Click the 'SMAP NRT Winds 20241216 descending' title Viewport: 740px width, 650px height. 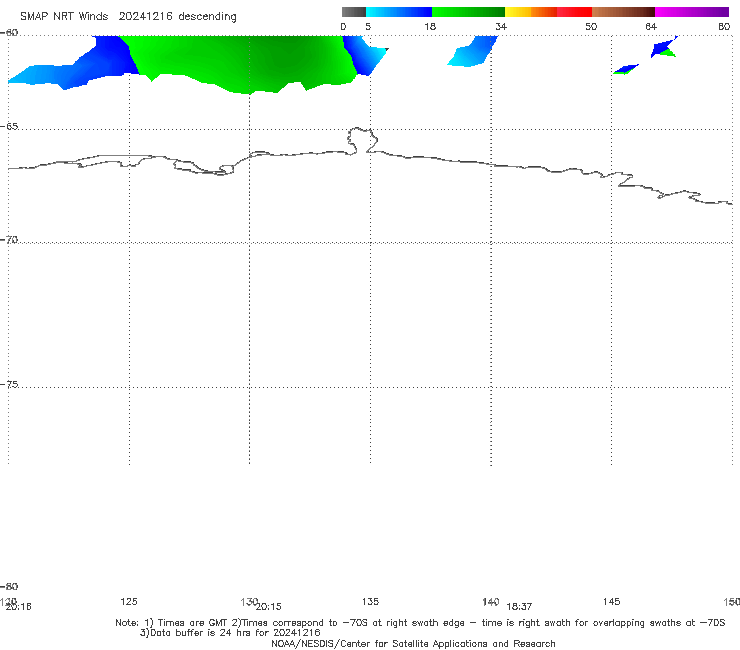(x=128, y=17)
